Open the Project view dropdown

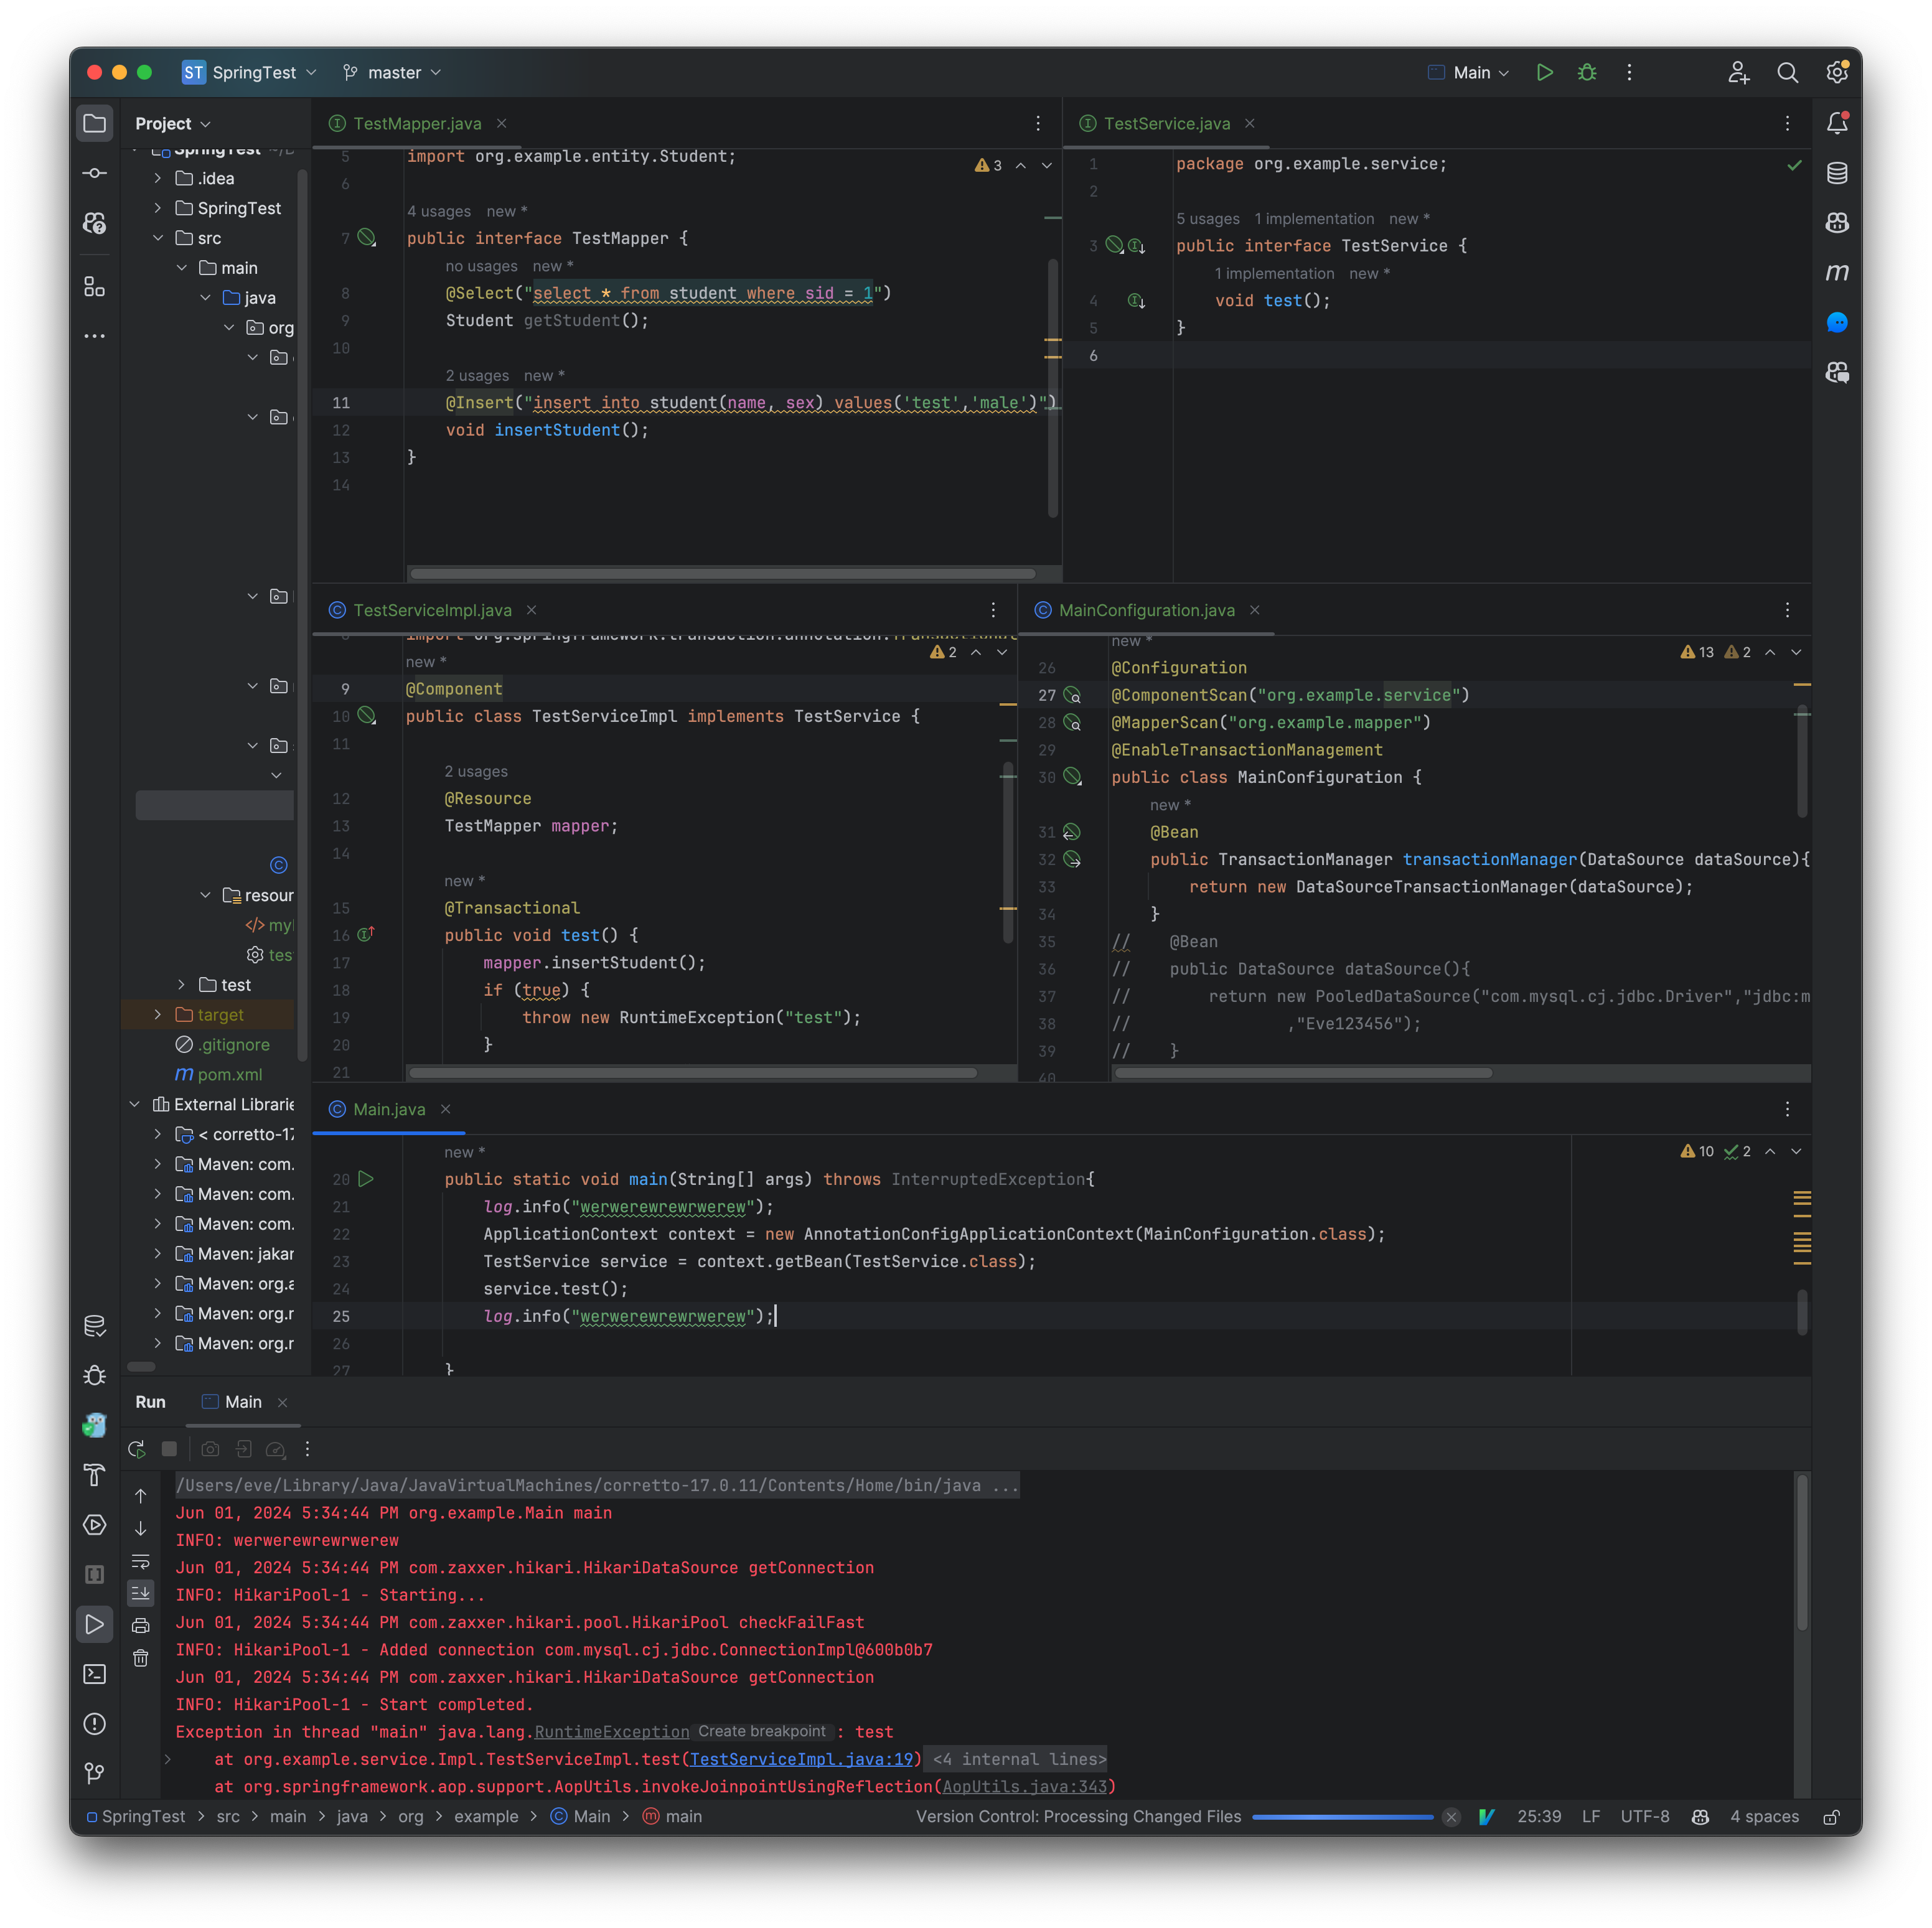pyautogui.click(x=173, y=123)
